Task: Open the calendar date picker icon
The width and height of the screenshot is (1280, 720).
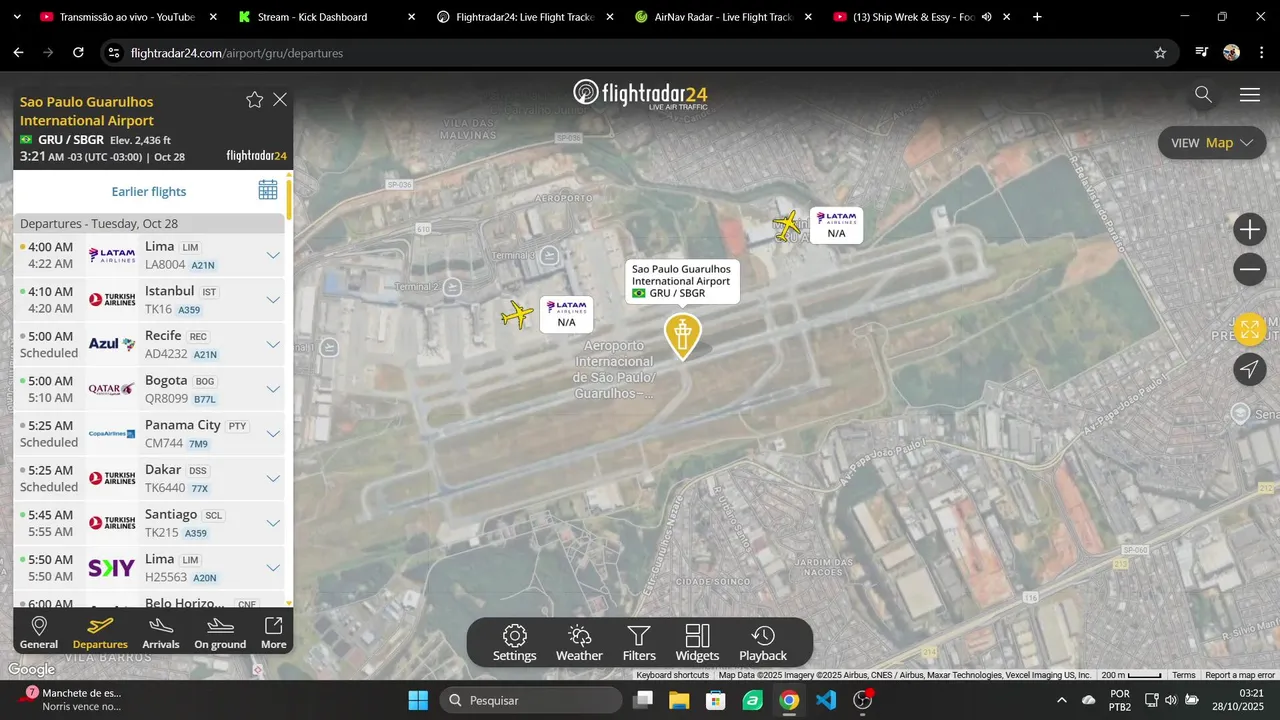Action: [268, 190]
